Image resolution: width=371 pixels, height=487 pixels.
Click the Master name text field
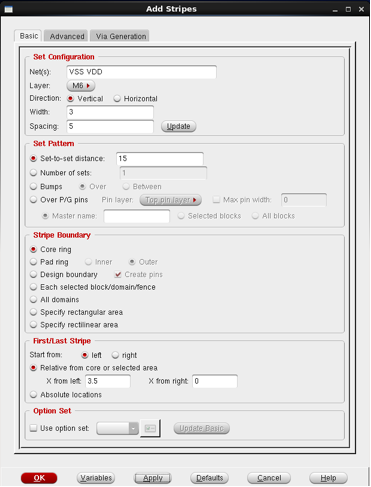pyautogui.click(x=137, y=216)
